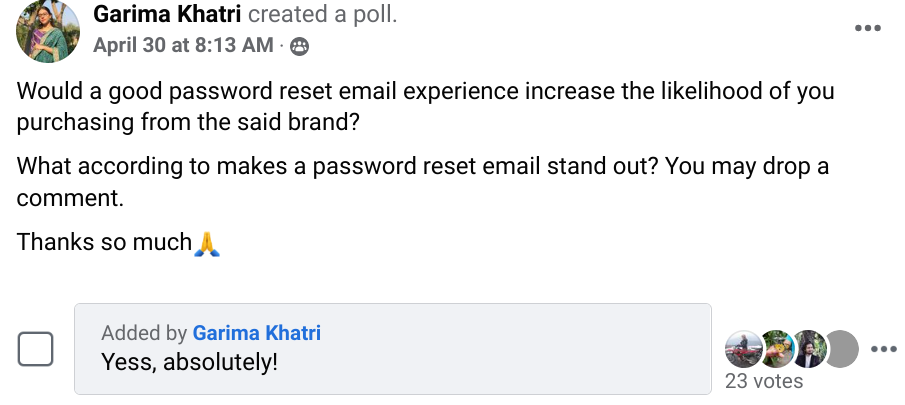Select the 'Yess, absolutely!' poll option box
This screenshot has height=405, width=905.
tap(392, 349)
